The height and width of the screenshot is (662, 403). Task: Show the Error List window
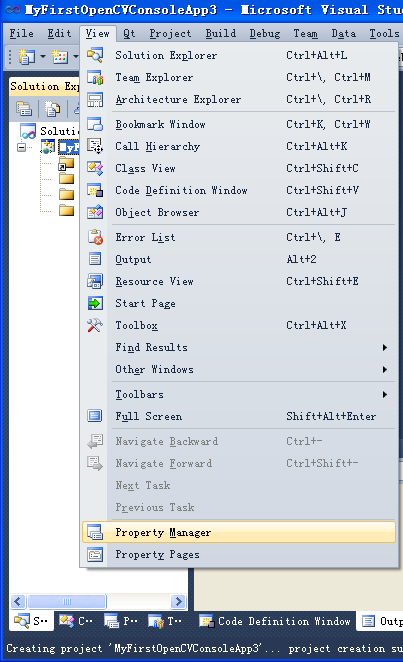(239, 237)
